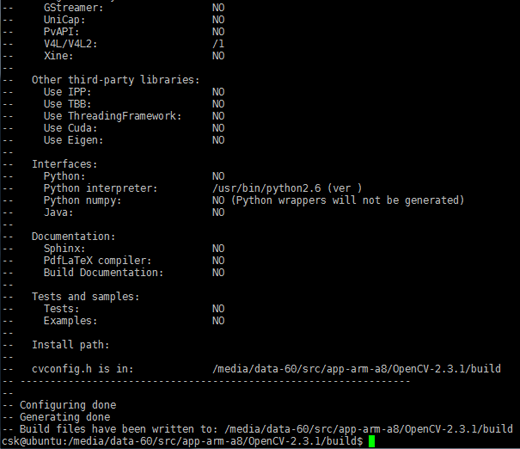Click the V4L/V4L2 value '/1'

218,44
